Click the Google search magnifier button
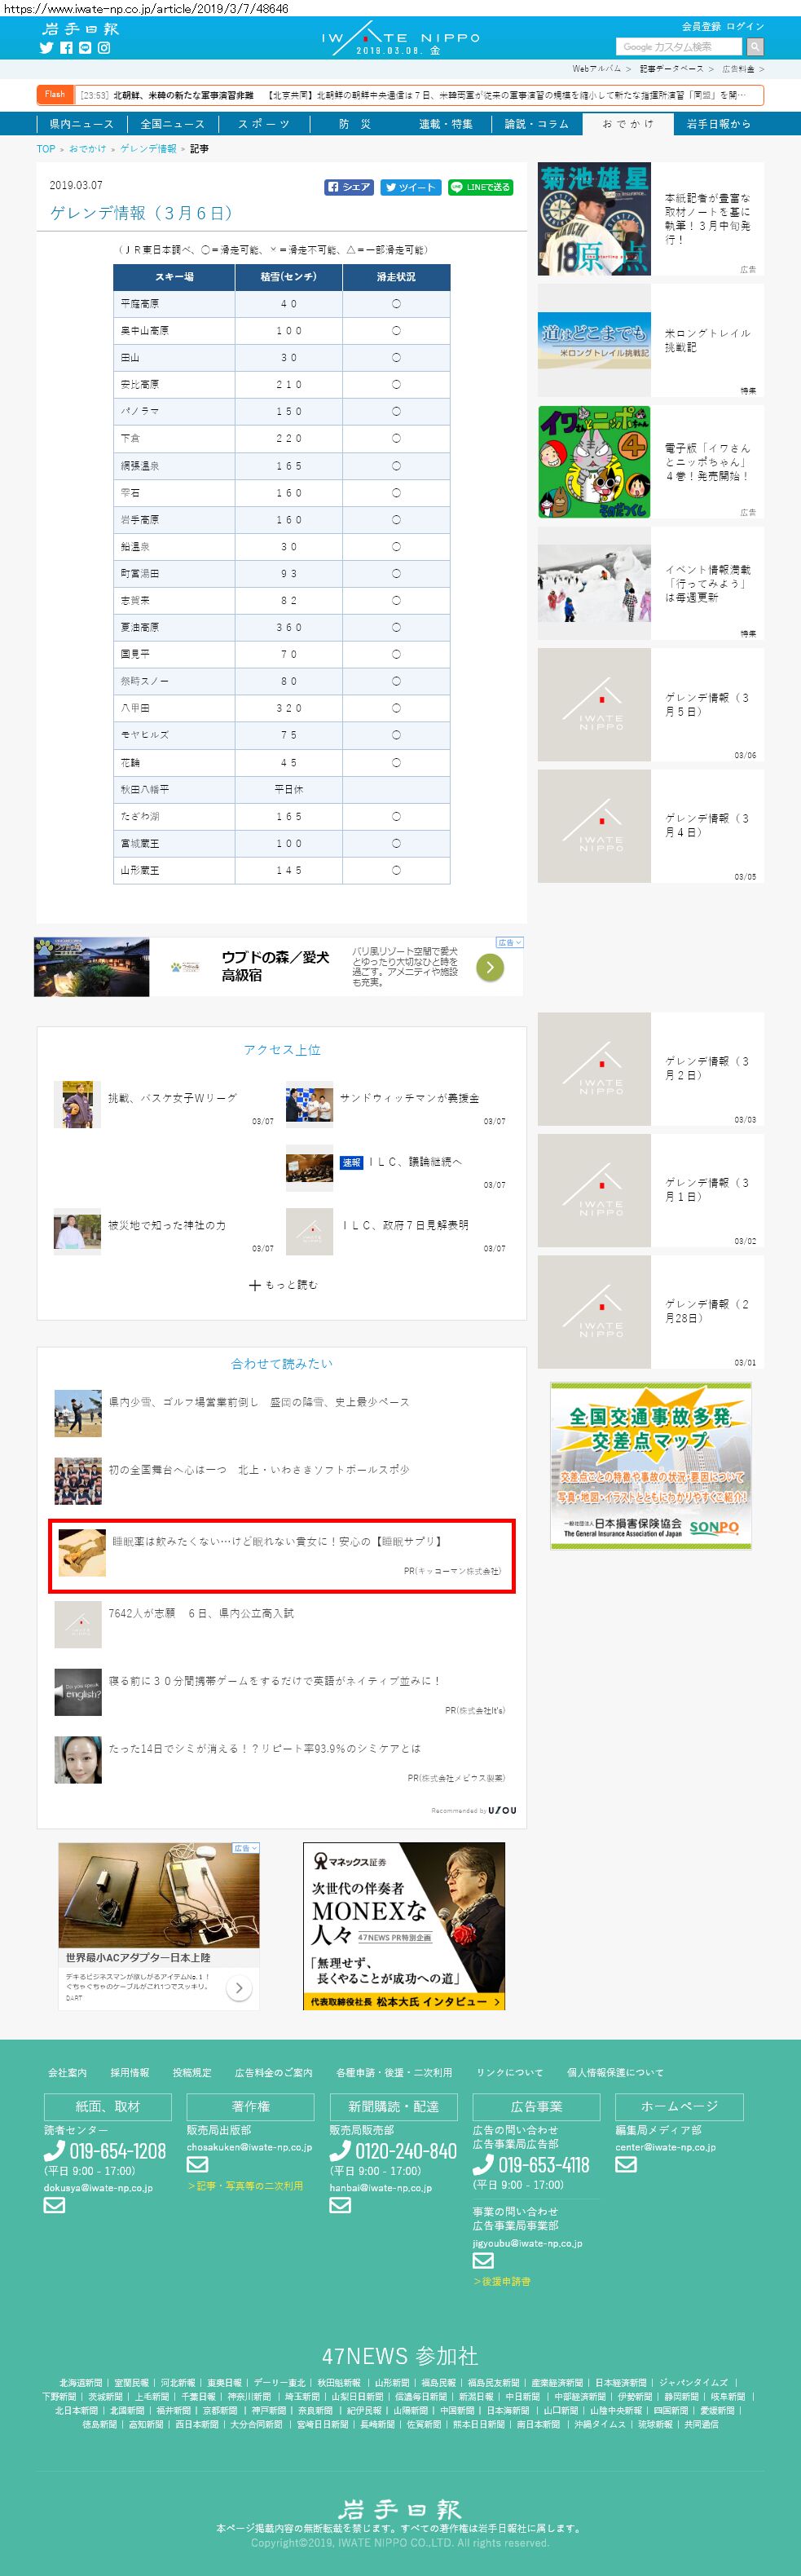Screen dimensions: 801x2576 755,46
